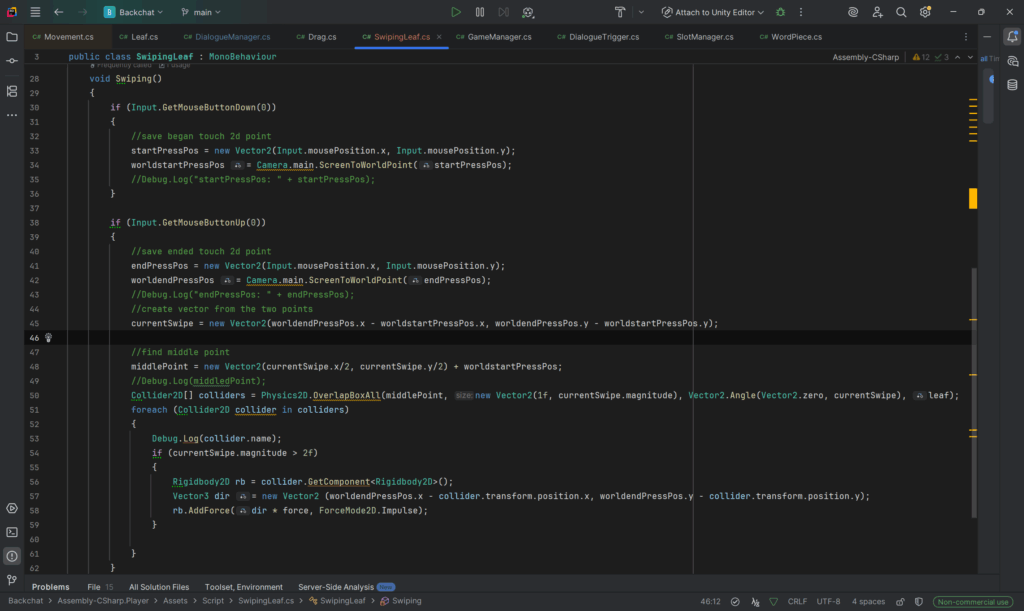Switch to the Toolset, Environment tab

244,587
